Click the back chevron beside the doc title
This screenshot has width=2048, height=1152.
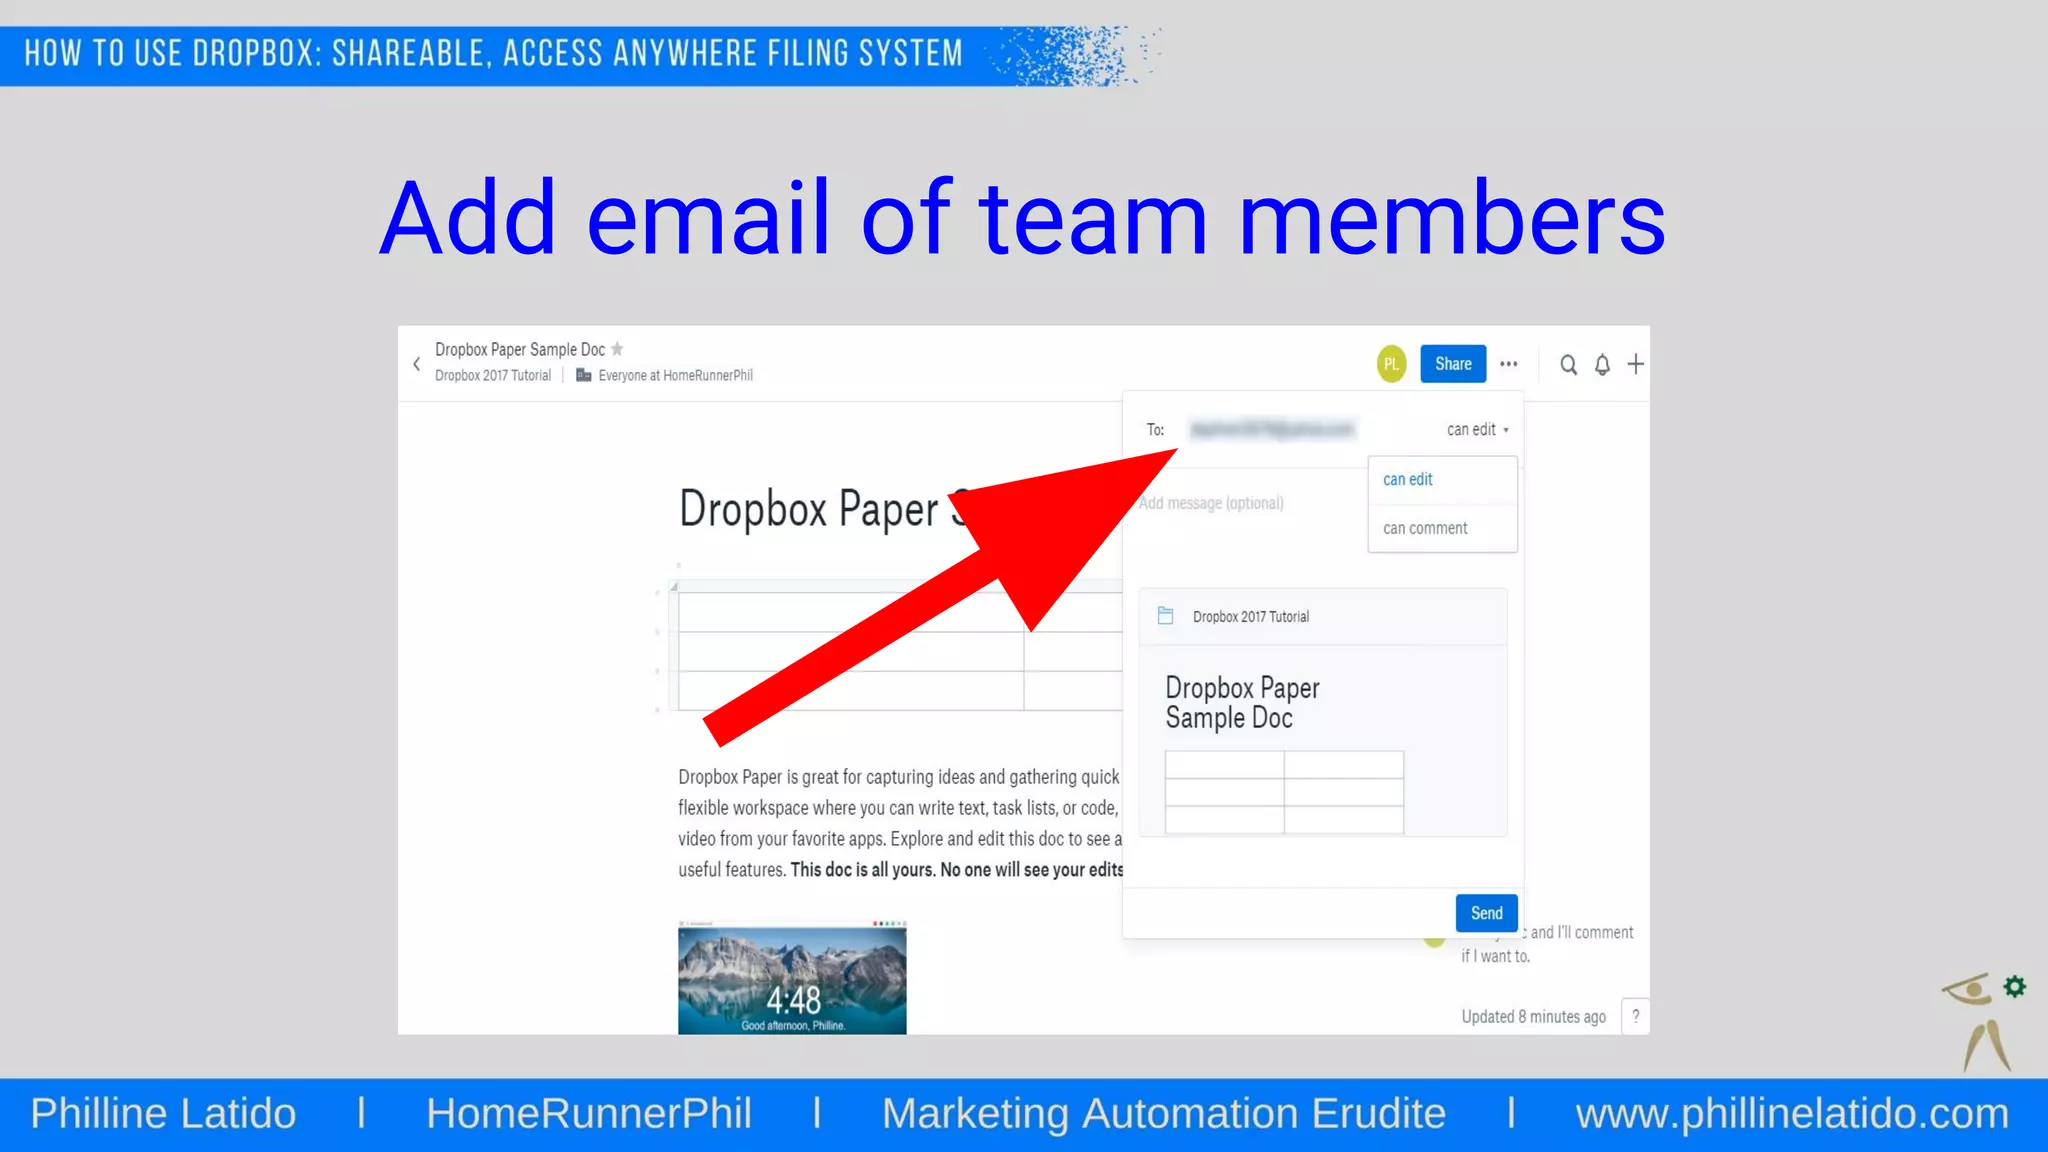(417, 364)
